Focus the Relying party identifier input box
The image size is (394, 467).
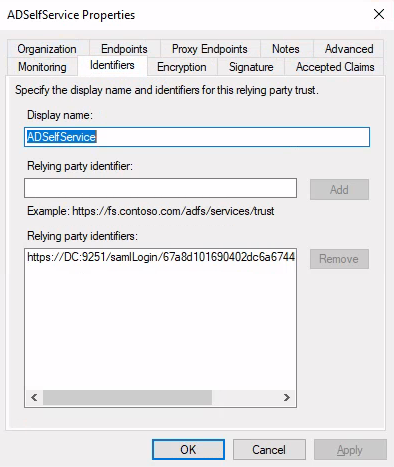(160, 188)
